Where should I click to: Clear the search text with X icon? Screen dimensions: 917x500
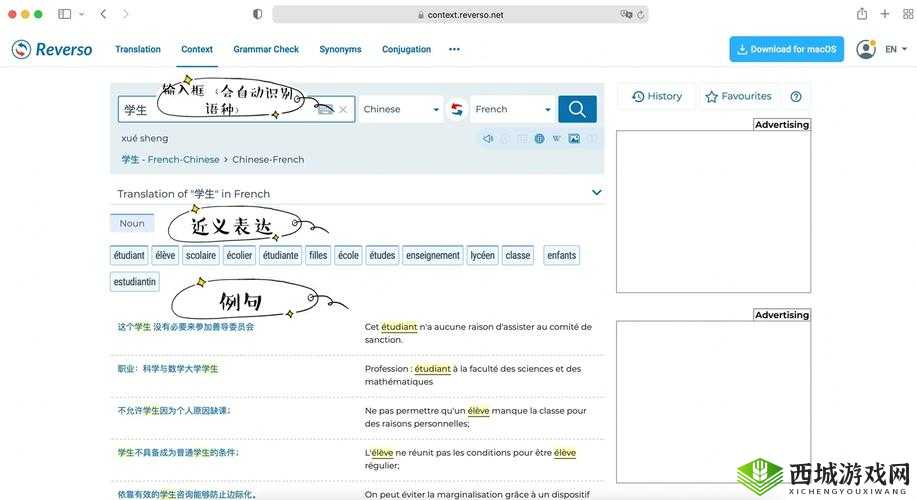tap(343, 109)
